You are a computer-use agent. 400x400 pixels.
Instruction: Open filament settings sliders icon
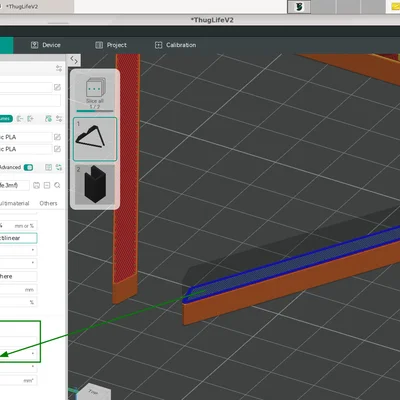coord(59,119)
